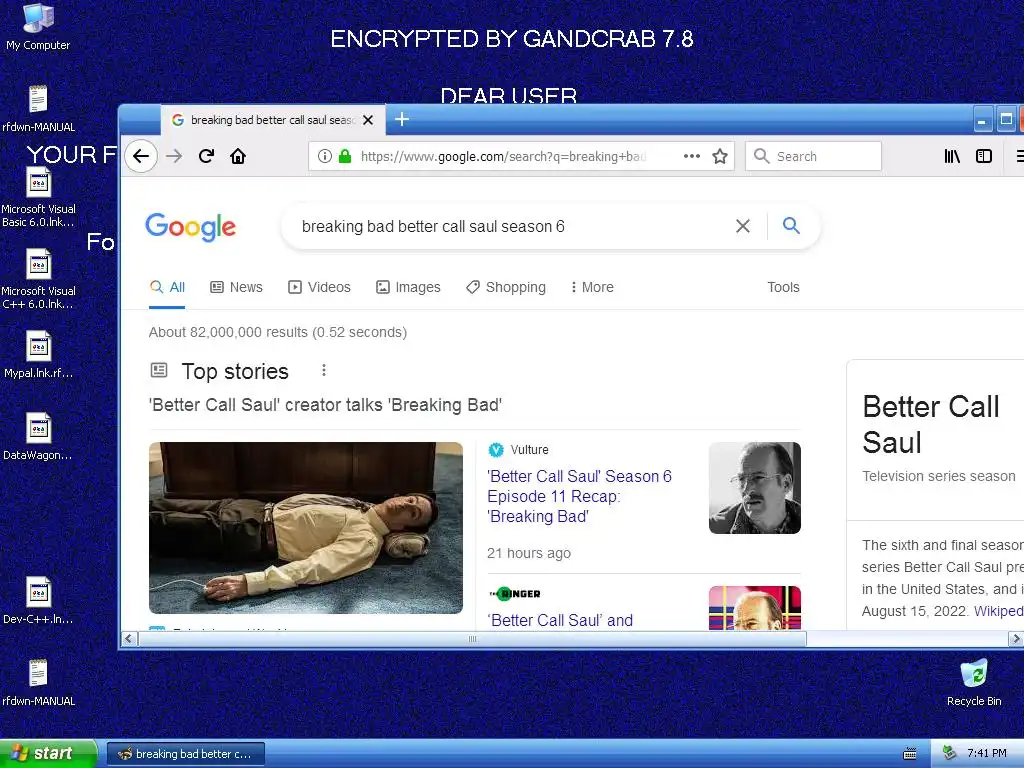1024x768 pixels.
Task: Click 'Better Call Saul' creator talks headline
Action: point(325,405)
